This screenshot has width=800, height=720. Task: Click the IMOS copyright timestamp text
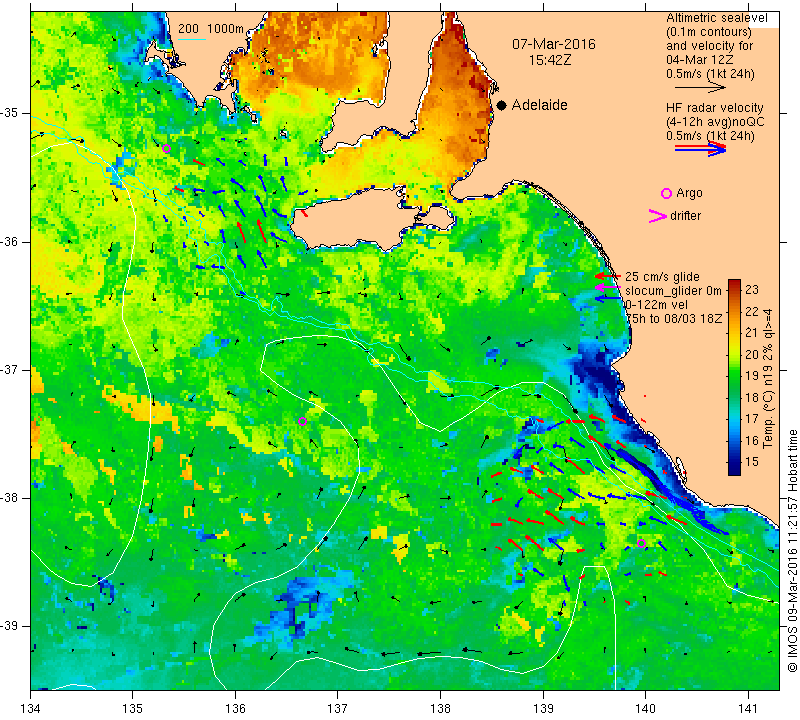[792, 550]
